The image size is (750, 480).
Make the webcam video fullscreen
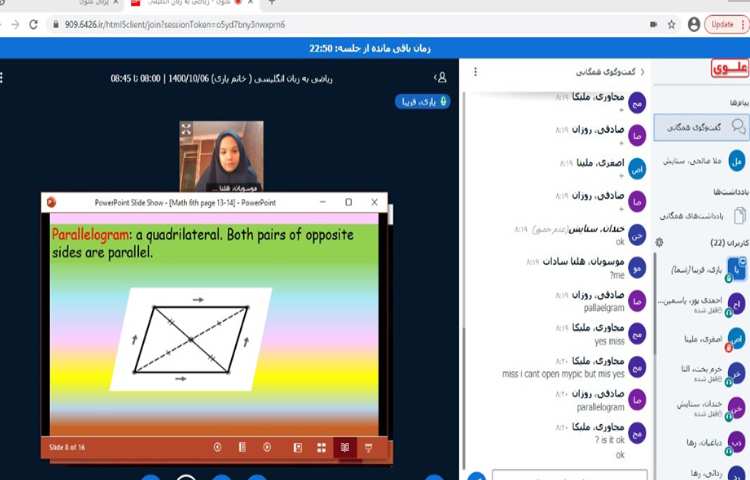tap(186, 129)
